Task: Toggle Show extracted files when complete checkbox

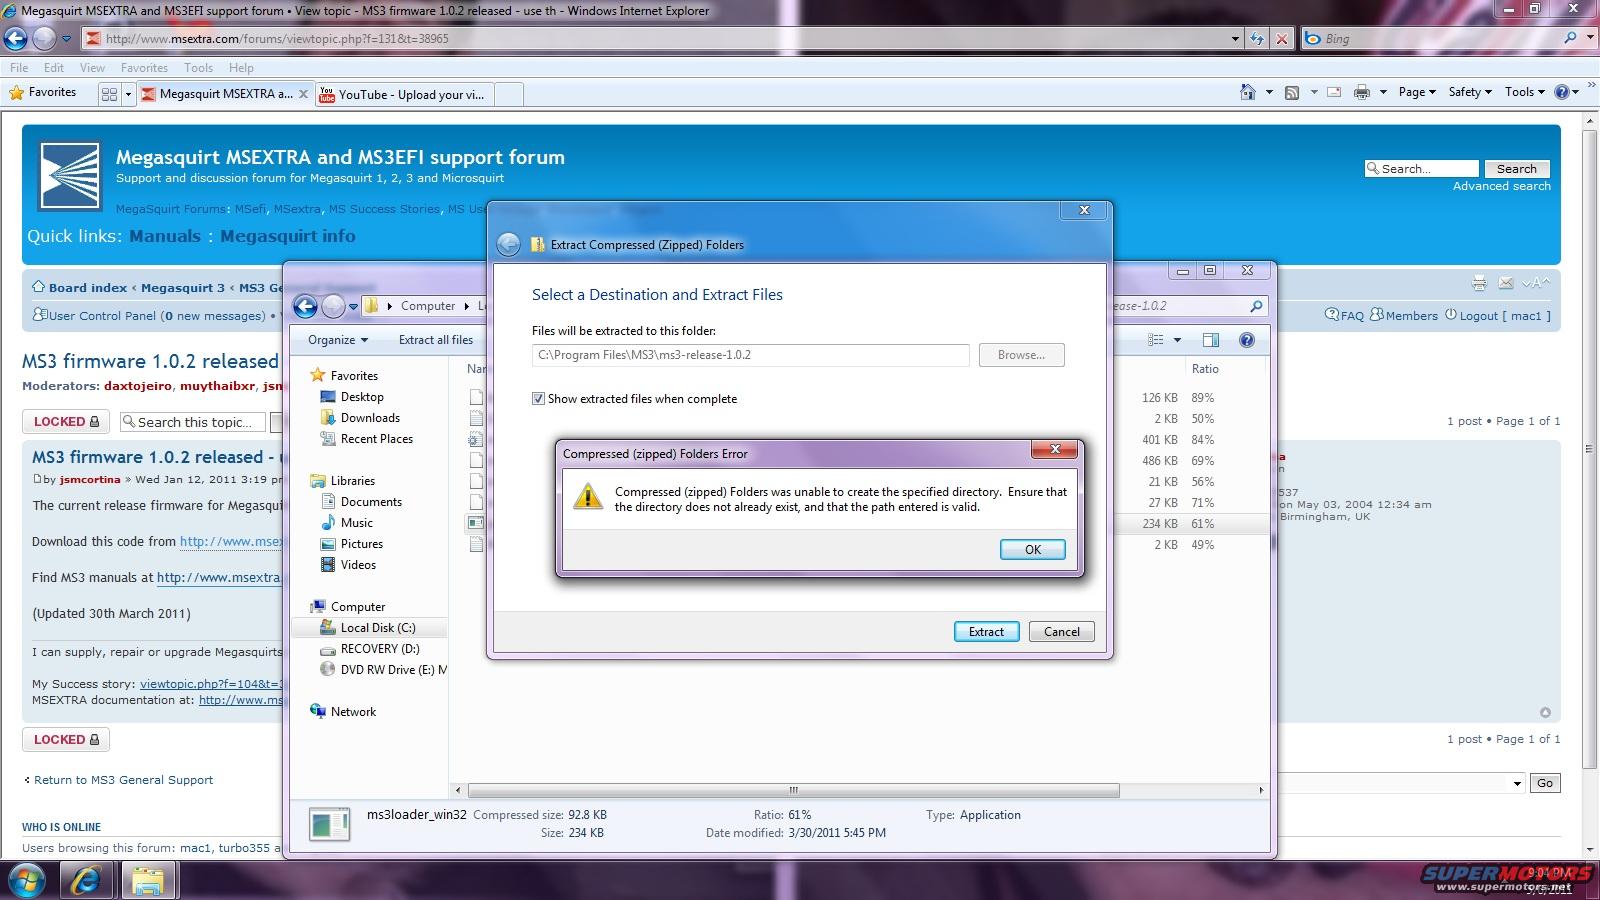Action: [x=539, y=399]
